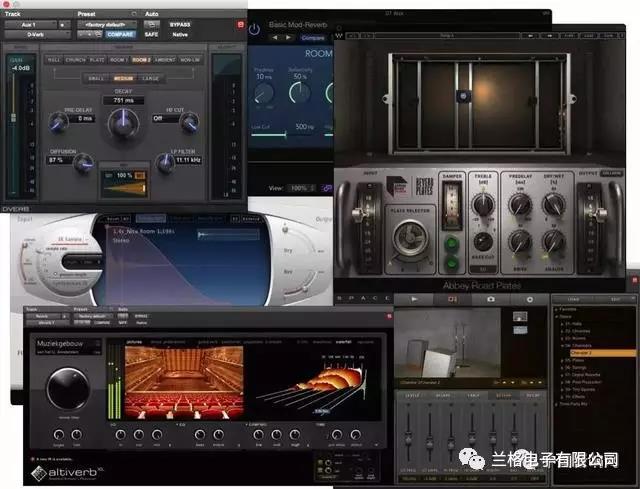Select the PLATE algorithm tab
The image size is (640, 489).
point(97,60)
